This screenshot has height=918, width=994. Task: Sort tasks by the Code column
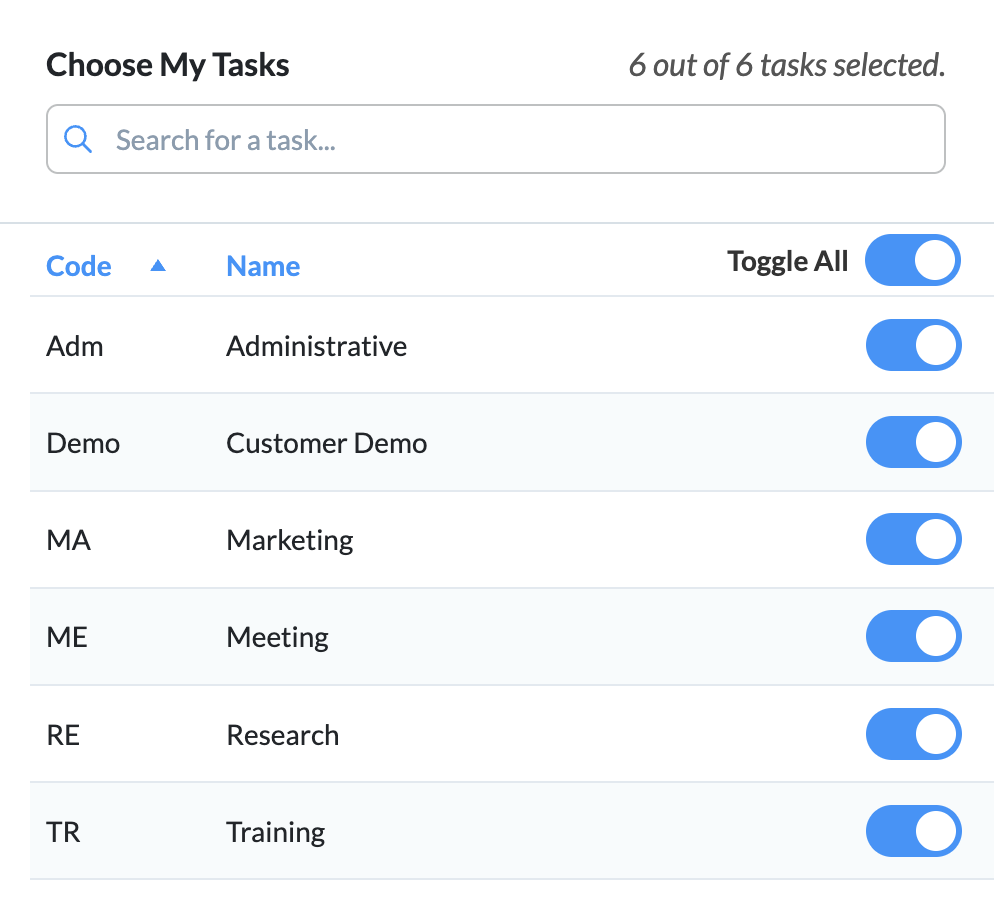pyautogui.click(x=79, y=266)
